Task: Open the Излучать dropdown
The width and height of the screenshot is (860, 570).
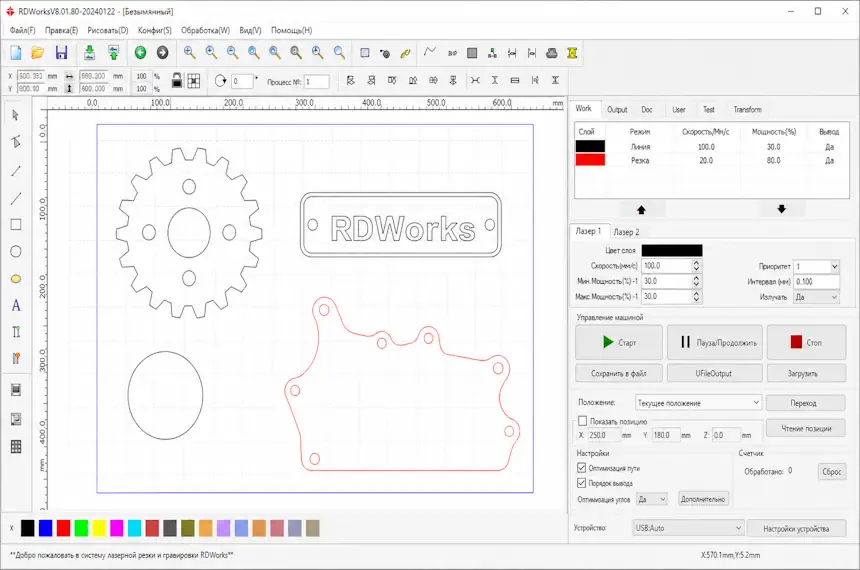Action: tap(817, 297)
